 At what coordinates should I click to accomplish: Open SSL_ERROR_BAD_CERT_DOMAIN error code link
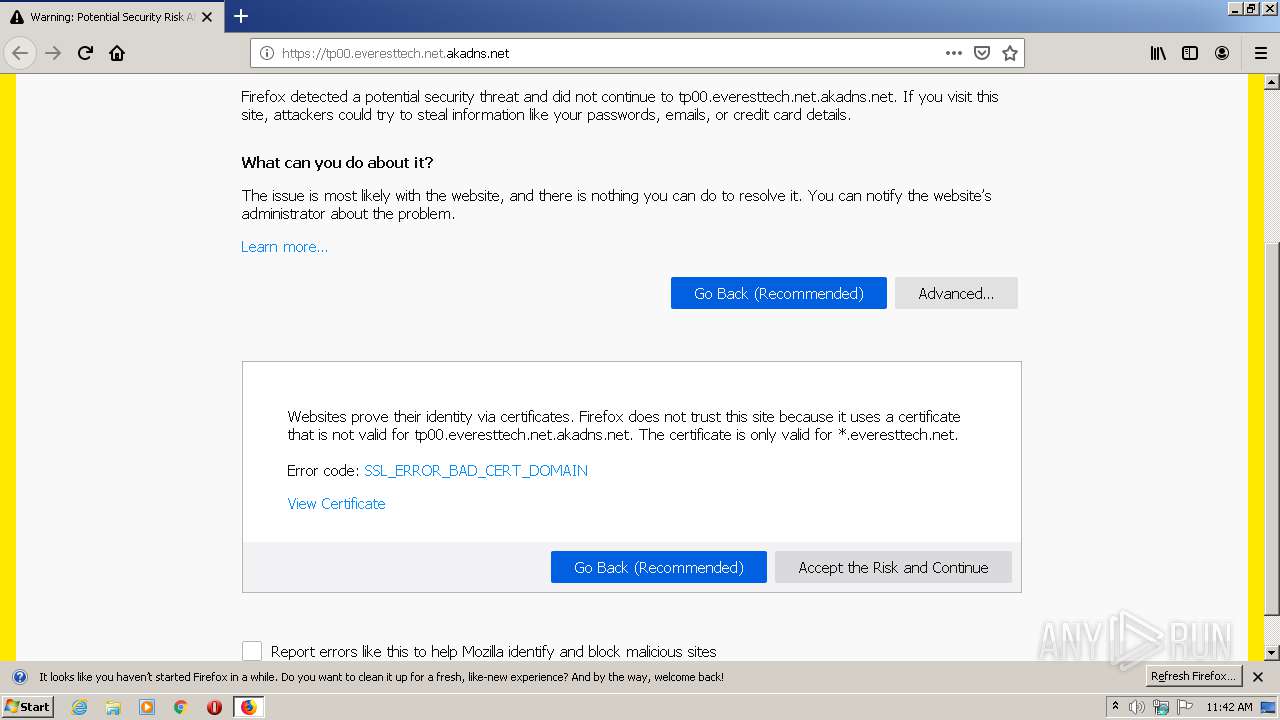coord(476,470)
